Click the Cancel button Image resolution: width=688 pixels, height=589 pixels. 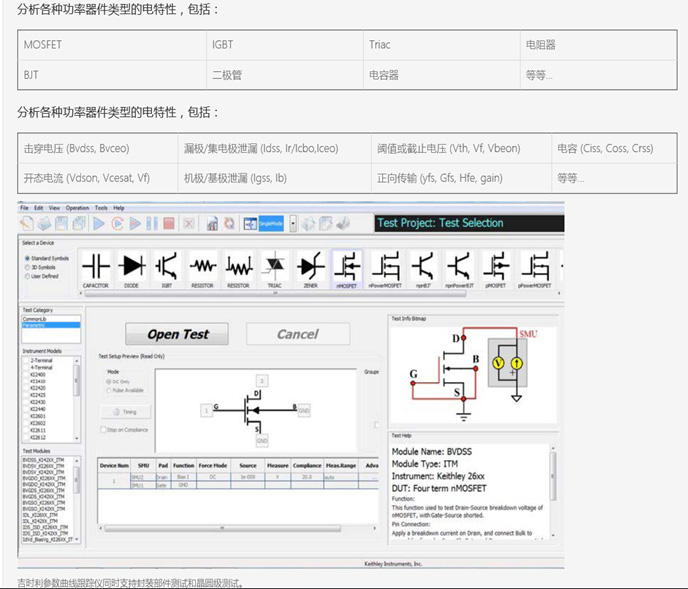click(x=297, y=334)
